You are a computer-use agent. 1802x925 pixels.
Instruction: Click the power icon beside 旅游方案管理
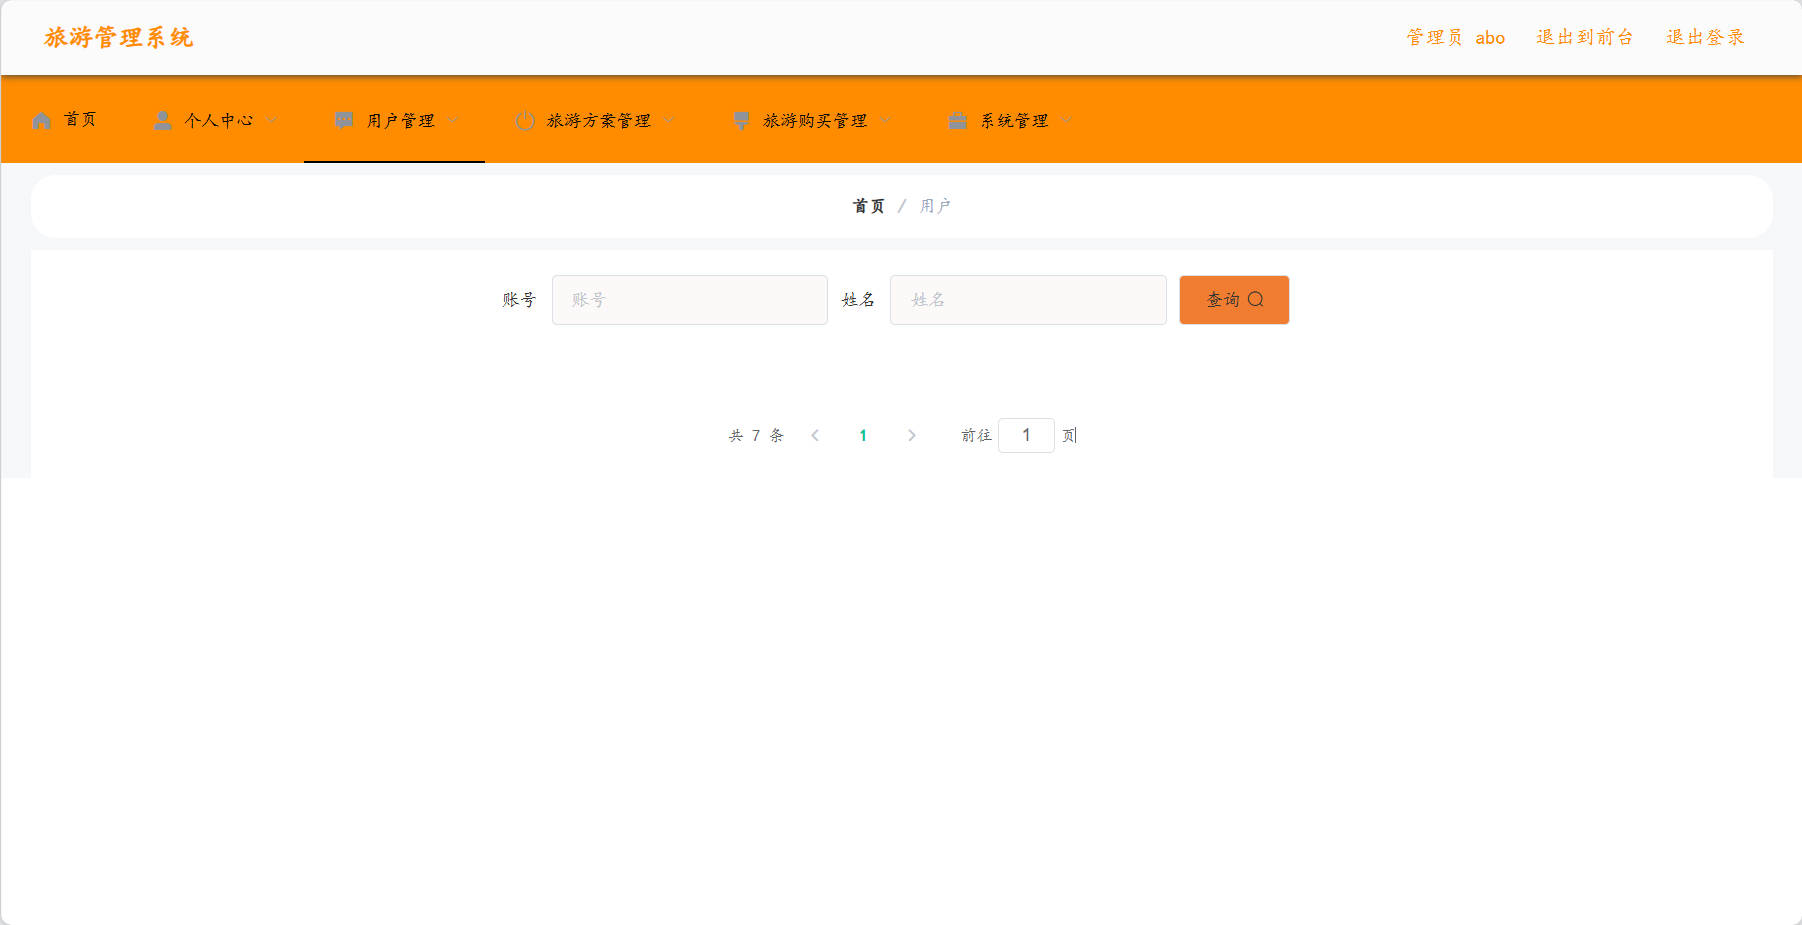(x=525, y=121)
